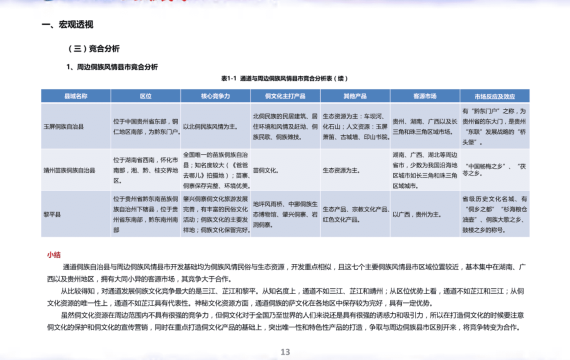Click the red 小结 heading
The width and height of the screenshot is (570, 360).
click(x=54, y=255)
